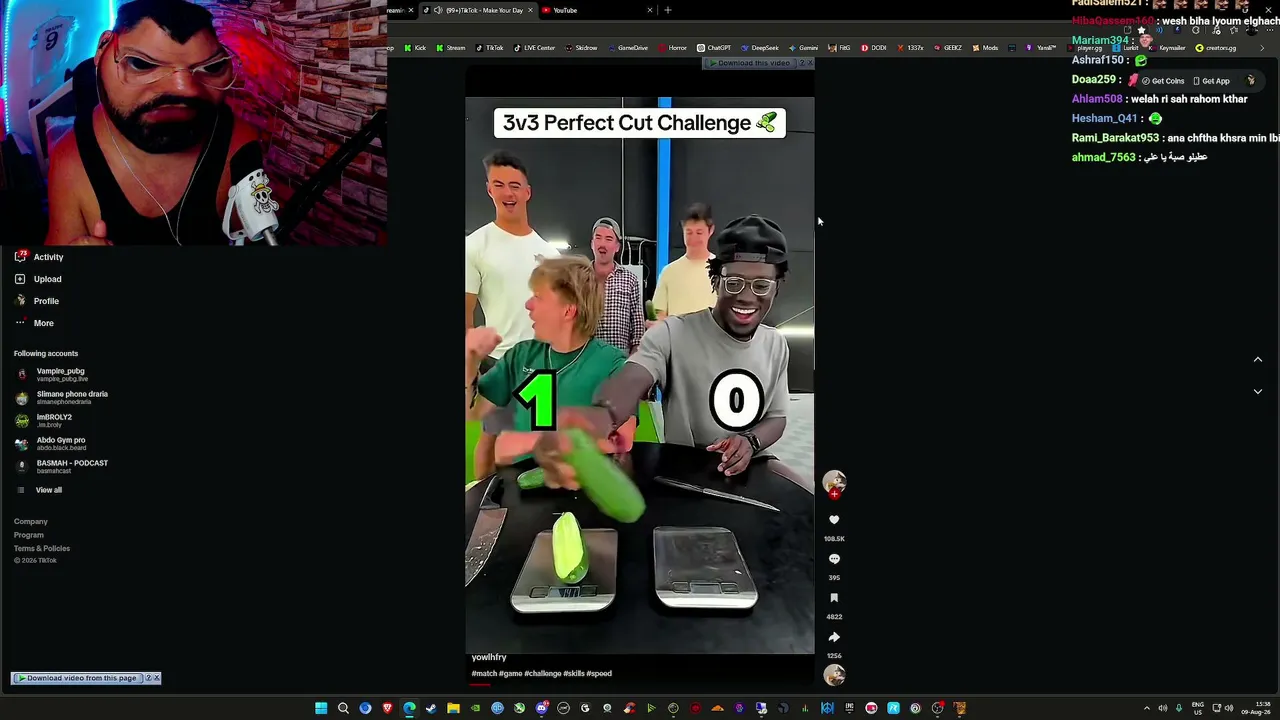Open Steam from the taskbar

click(431, 709)
